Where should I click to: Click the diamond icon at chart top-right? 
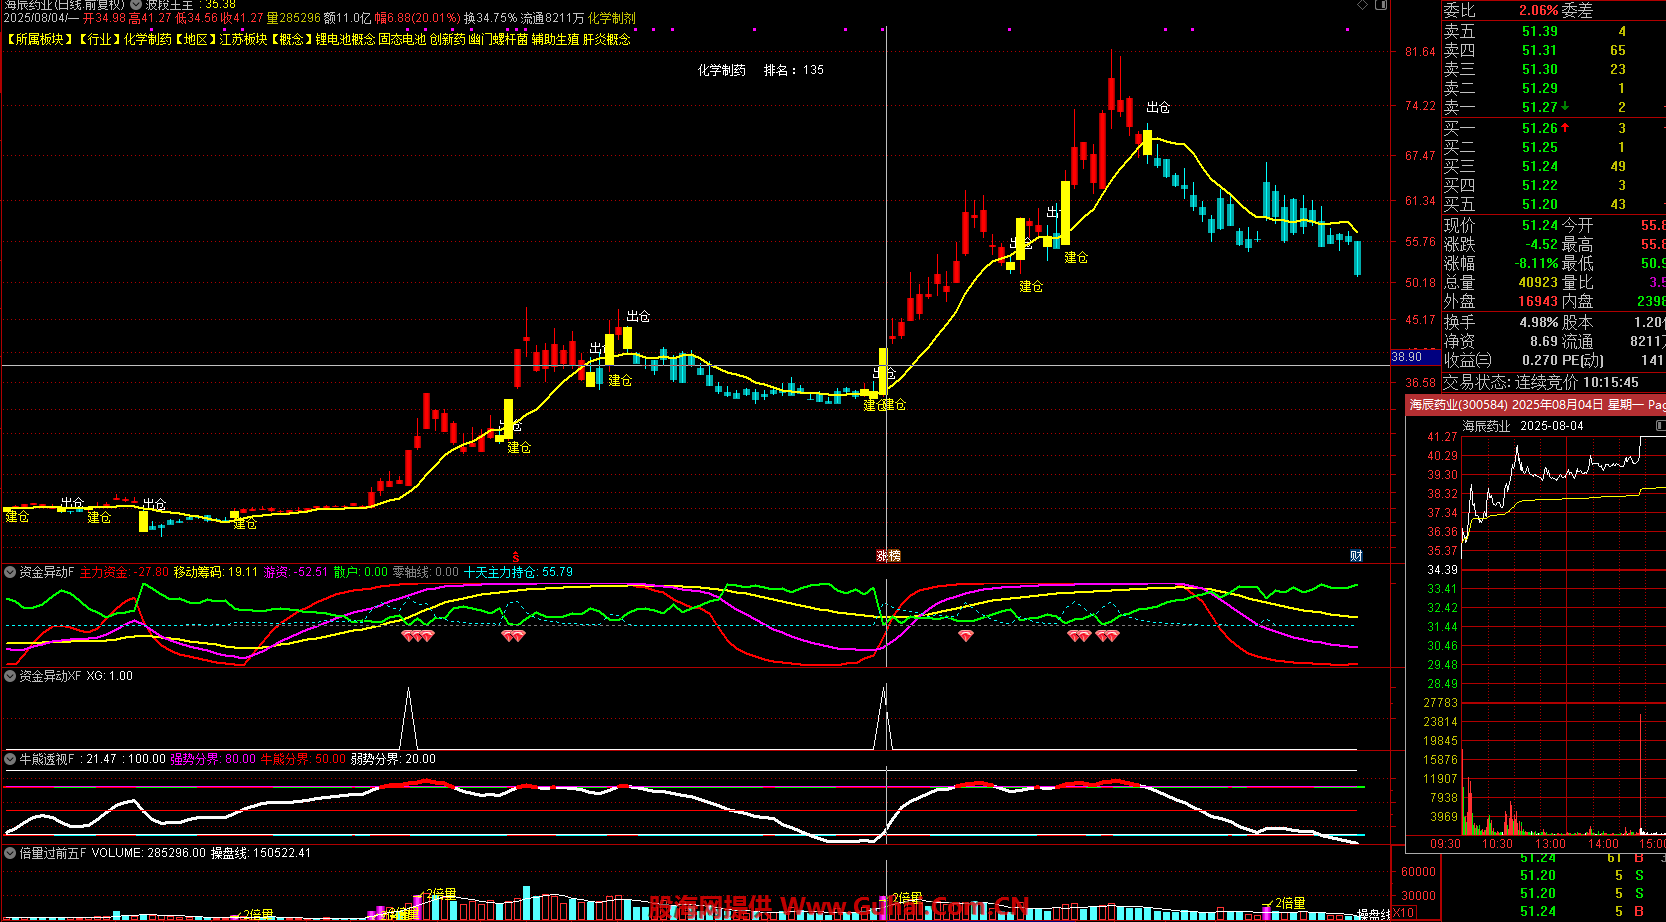[x=1362, y=6]
